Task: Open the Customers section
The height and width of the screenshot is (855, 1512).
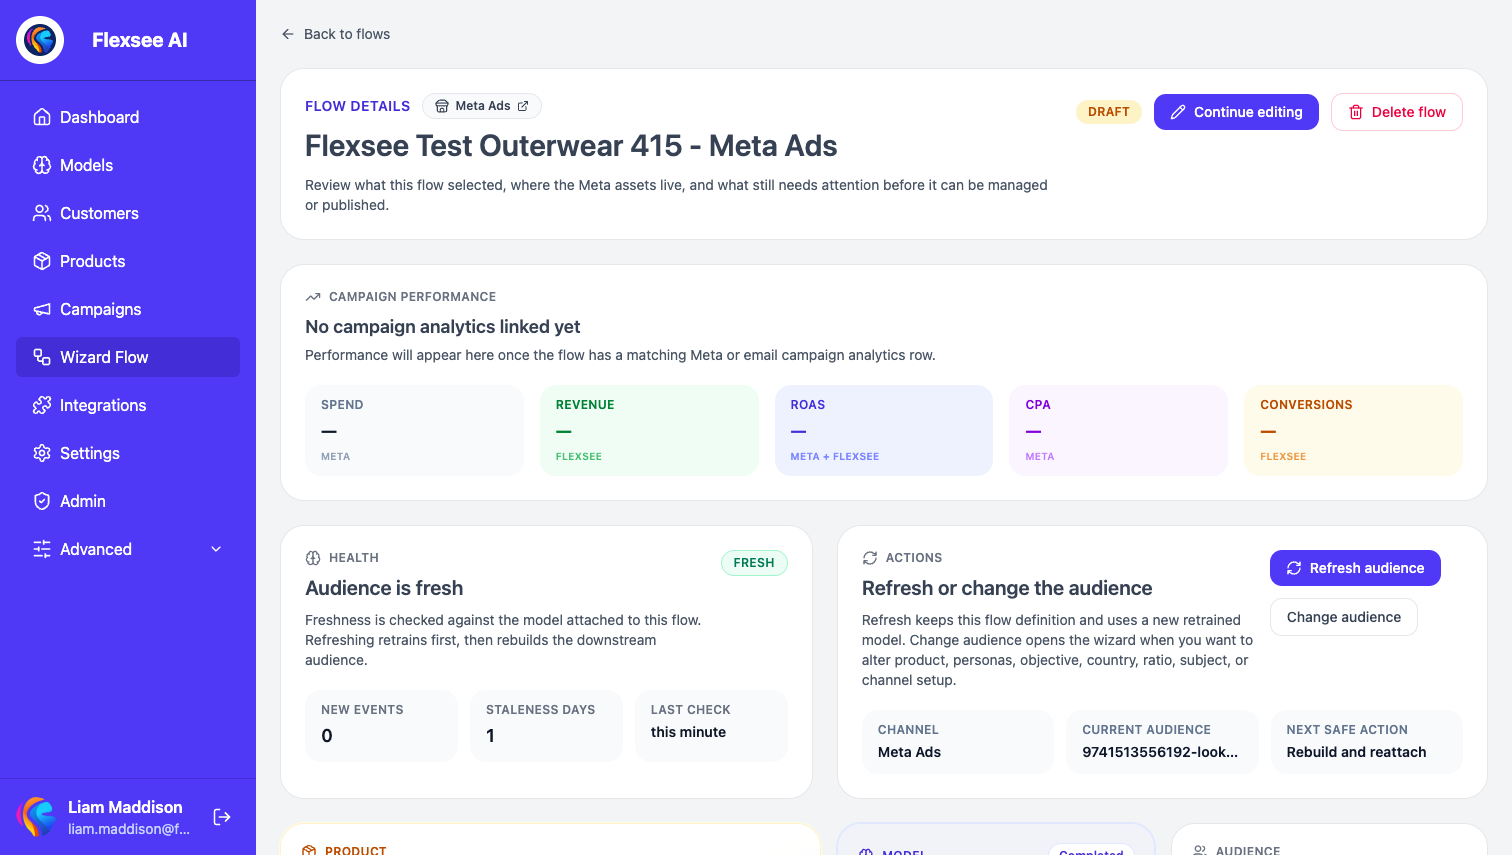Action: point(128,213)
